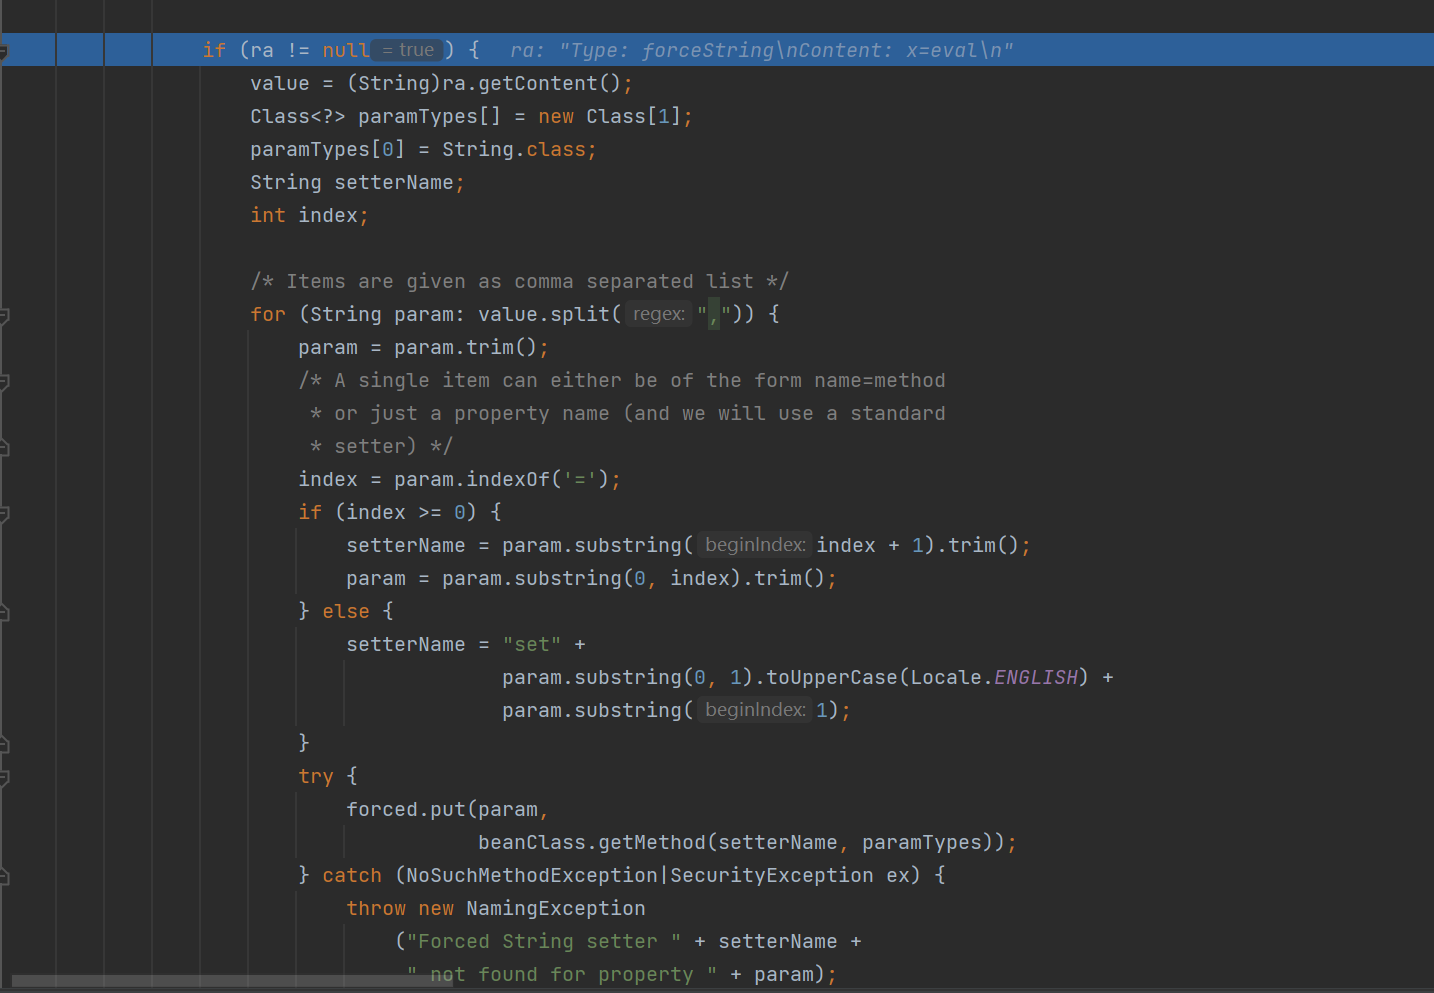Click the inline value 'ra: "Type: forceString\nContent: x=eval\n"'

point(761,50)
